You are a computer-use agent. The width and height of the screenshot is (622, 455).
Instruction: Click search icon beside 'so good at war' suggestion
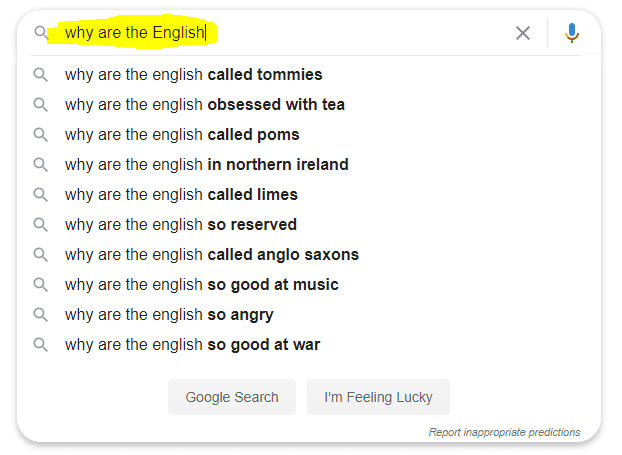click(41, 345)
